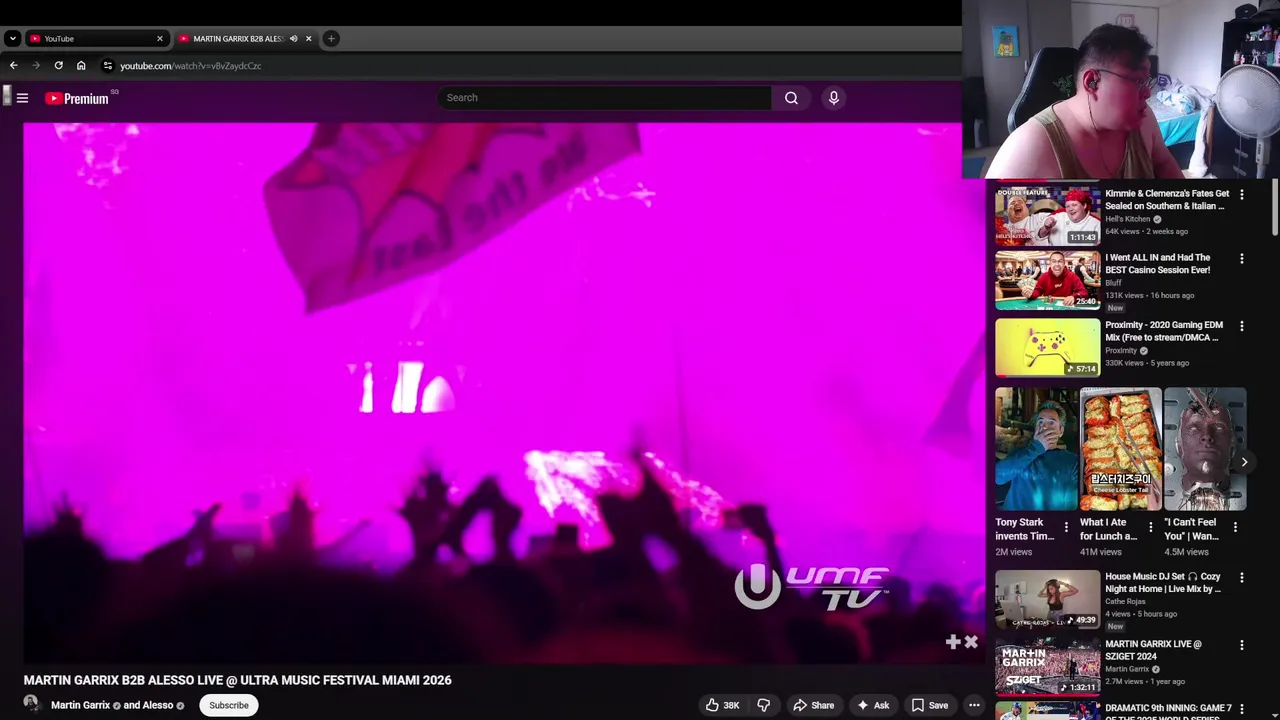Open options for Went ALL IN casino video

[1242, 259]
